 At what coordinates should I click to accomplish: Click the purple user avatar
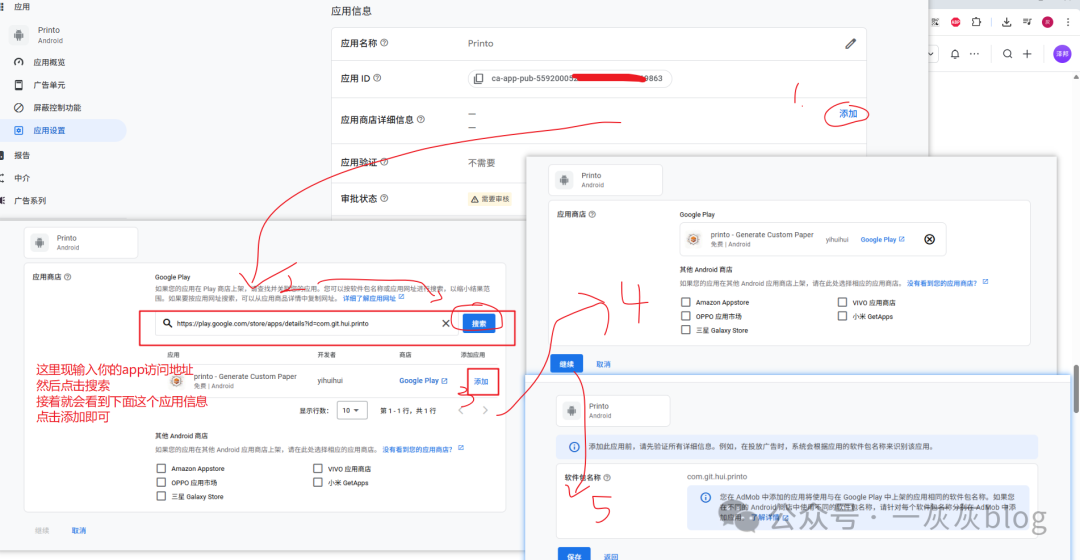click(x=1062, y=54)
